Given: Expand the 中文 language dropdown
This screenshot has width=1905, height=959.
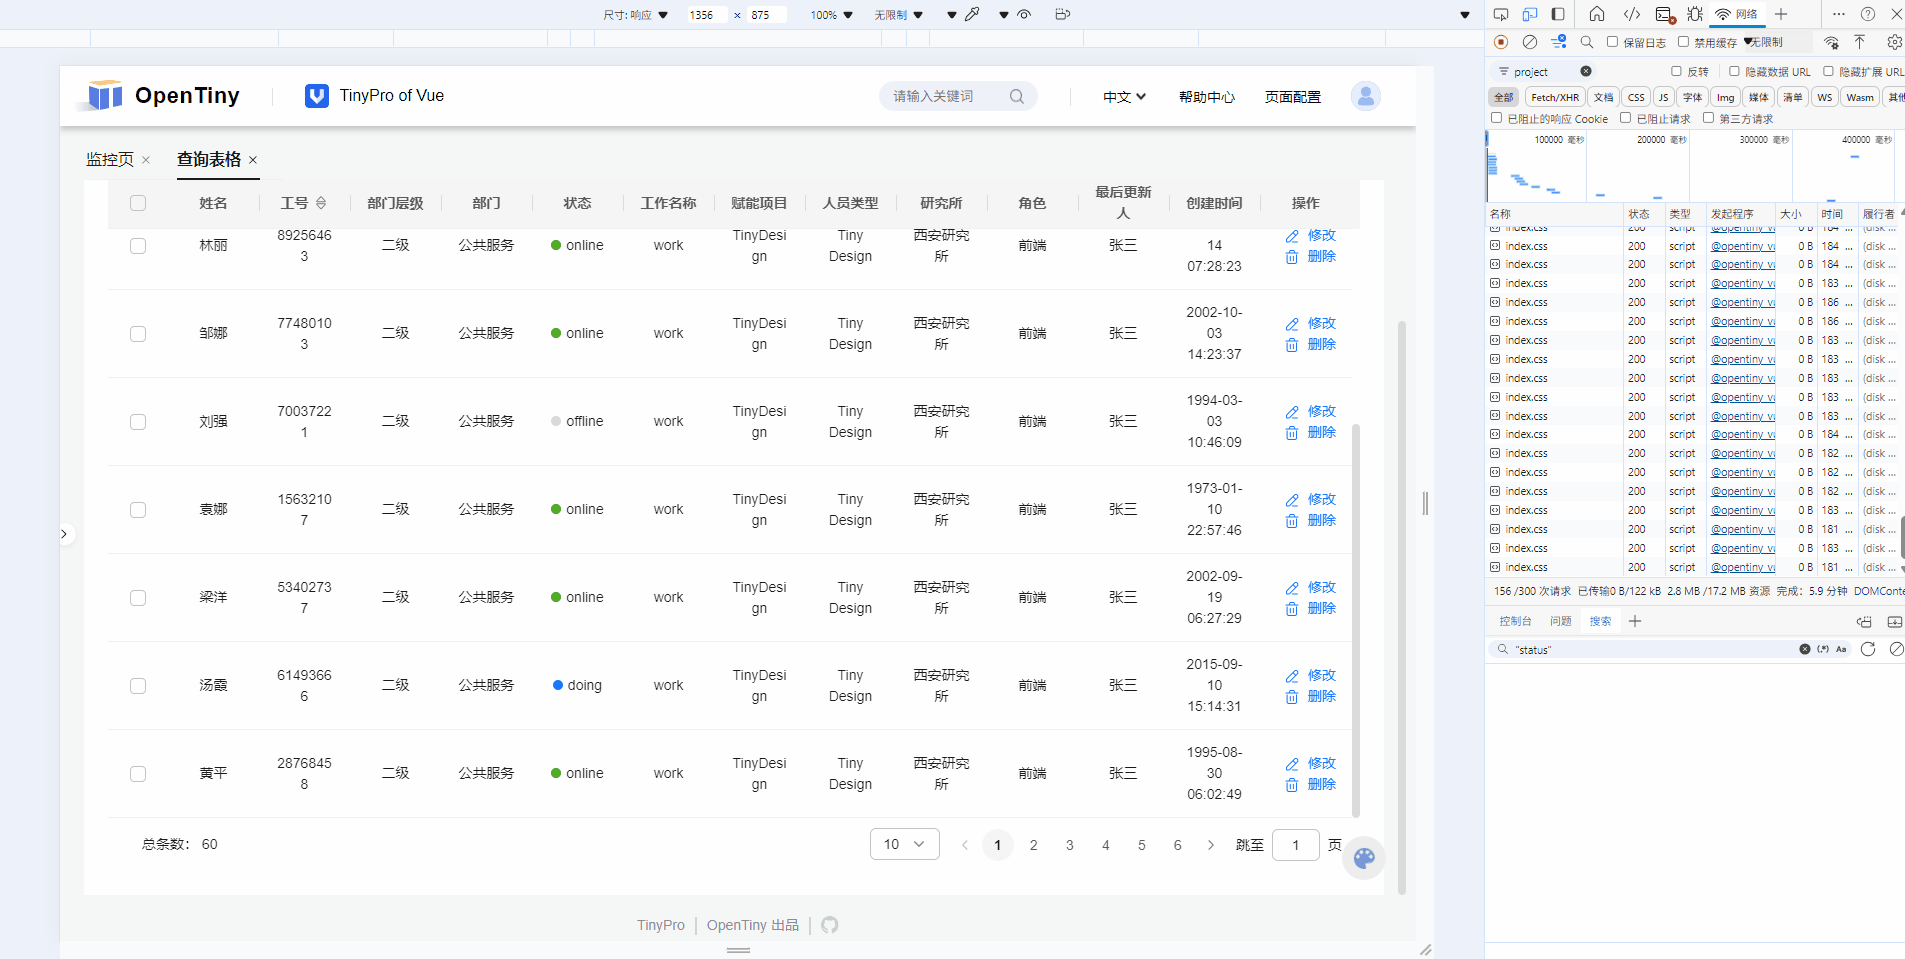Looking at the screenshot, I should [x=1124, y=97].
